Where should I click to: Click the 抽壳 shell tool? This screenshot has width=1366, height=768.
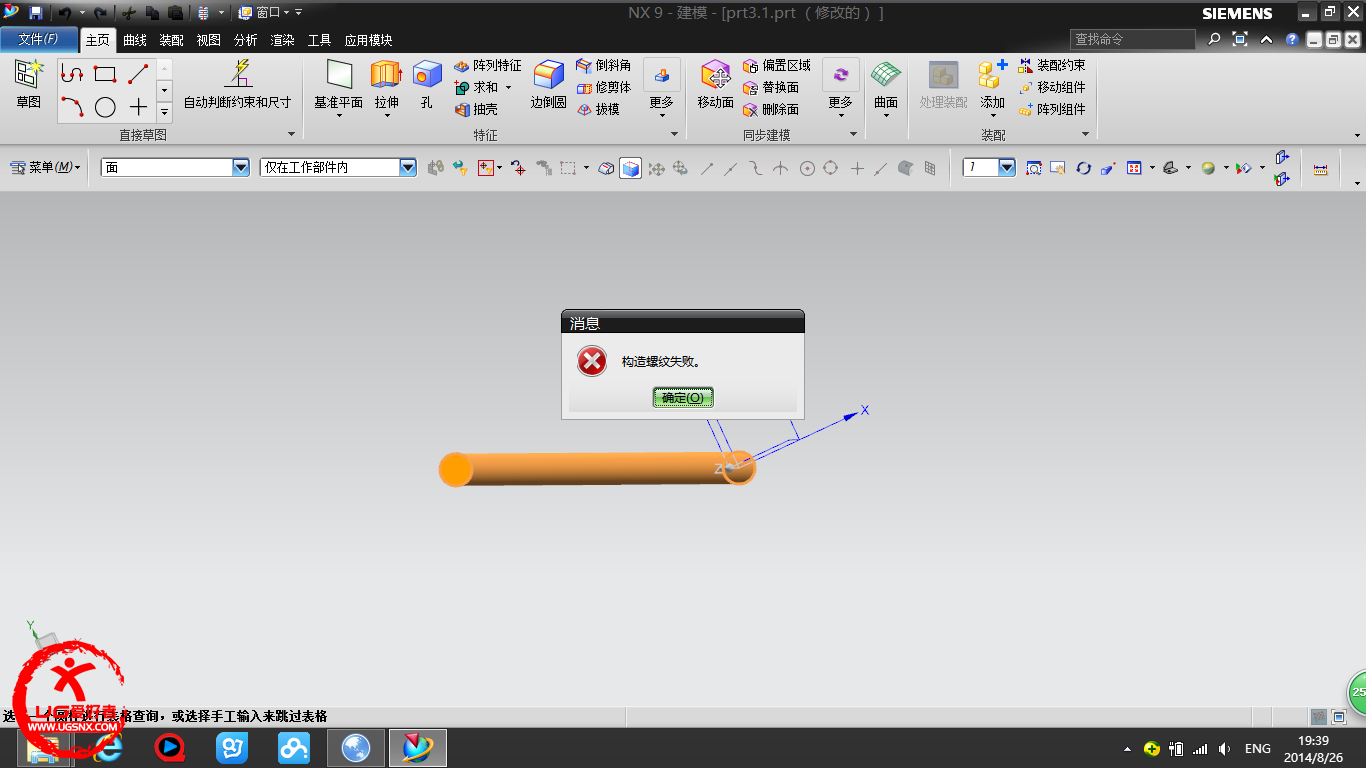[x=476, y=109]
